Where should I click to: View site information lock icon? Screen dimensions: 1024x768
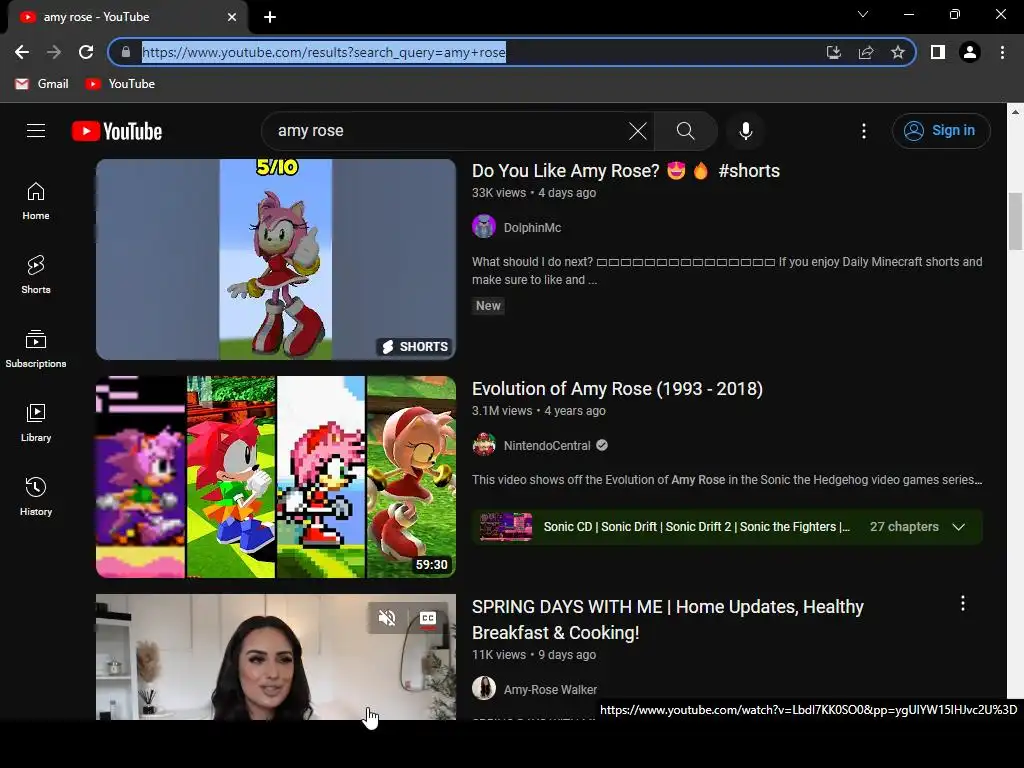[126, 52]
